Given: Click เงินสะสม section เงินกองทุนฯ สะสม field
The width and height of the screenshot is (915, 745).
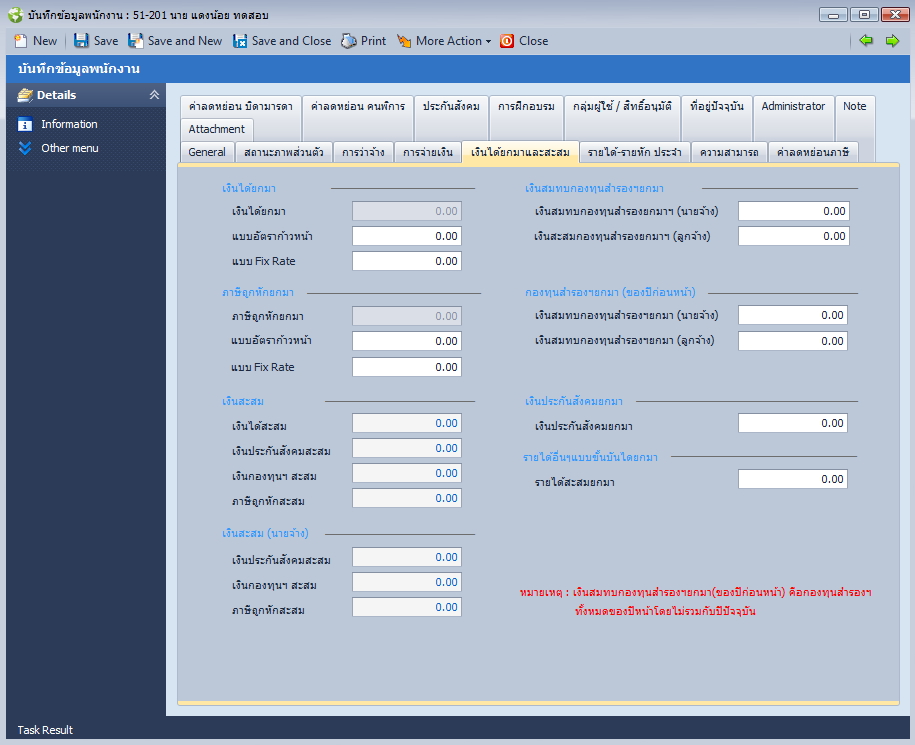Looking at the screenshot, I should point(407,473).
